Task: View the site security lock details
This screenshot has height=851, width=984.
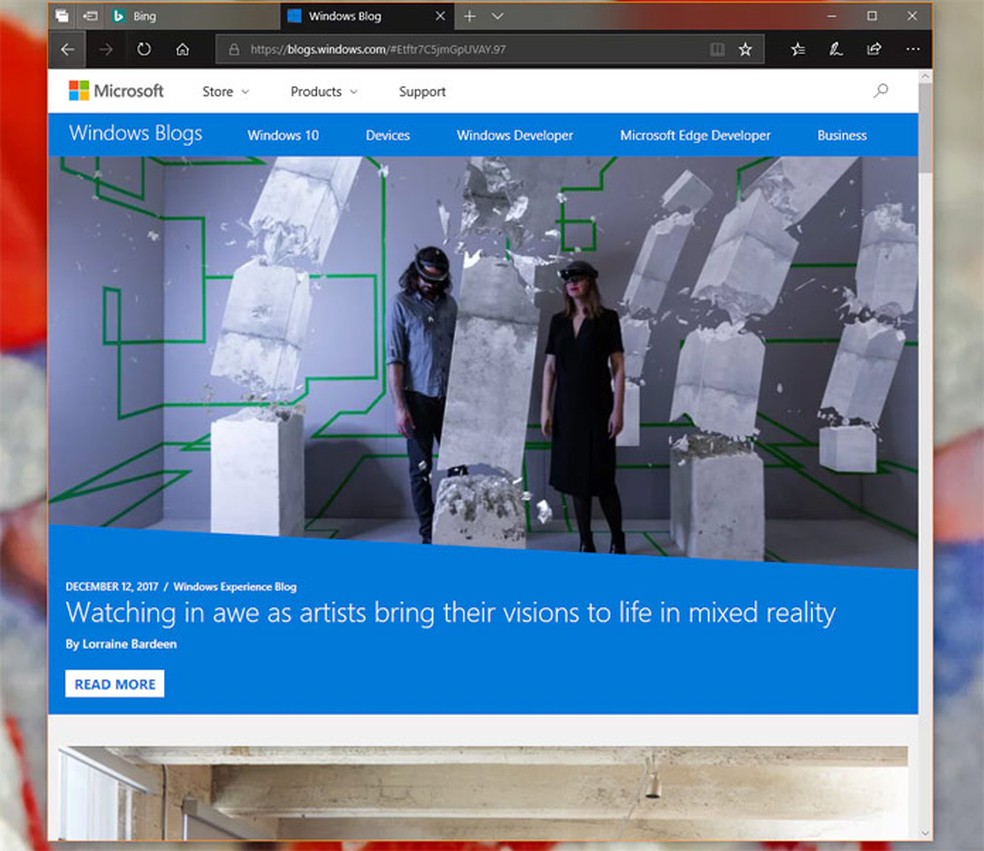Action: 234,48
